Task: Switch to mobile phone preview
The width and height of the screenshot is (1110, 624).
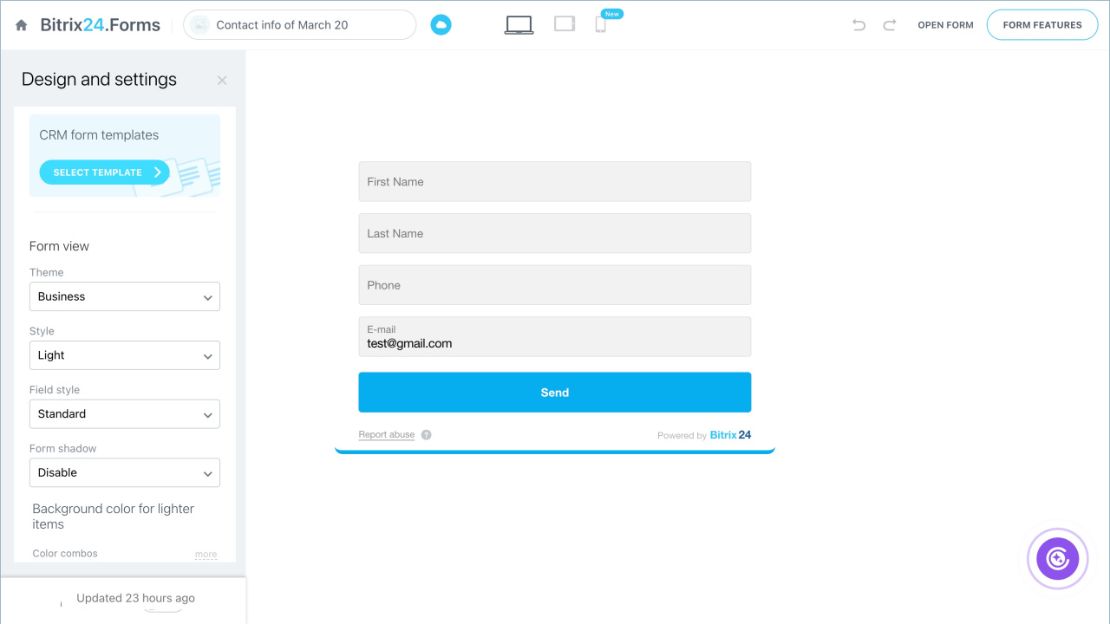Action: coord(600,25)
